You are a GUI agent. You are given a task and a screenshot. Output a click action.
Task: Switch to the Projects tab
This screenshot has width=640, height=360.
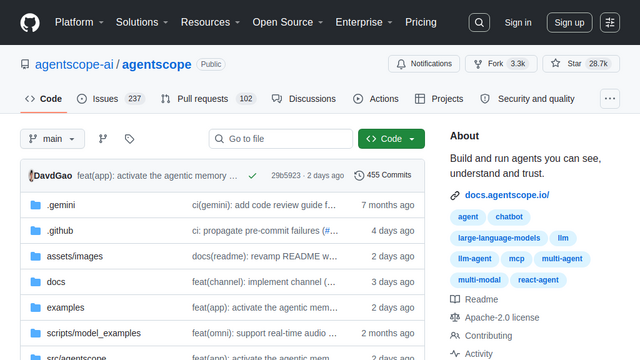(x=439, y=99)
